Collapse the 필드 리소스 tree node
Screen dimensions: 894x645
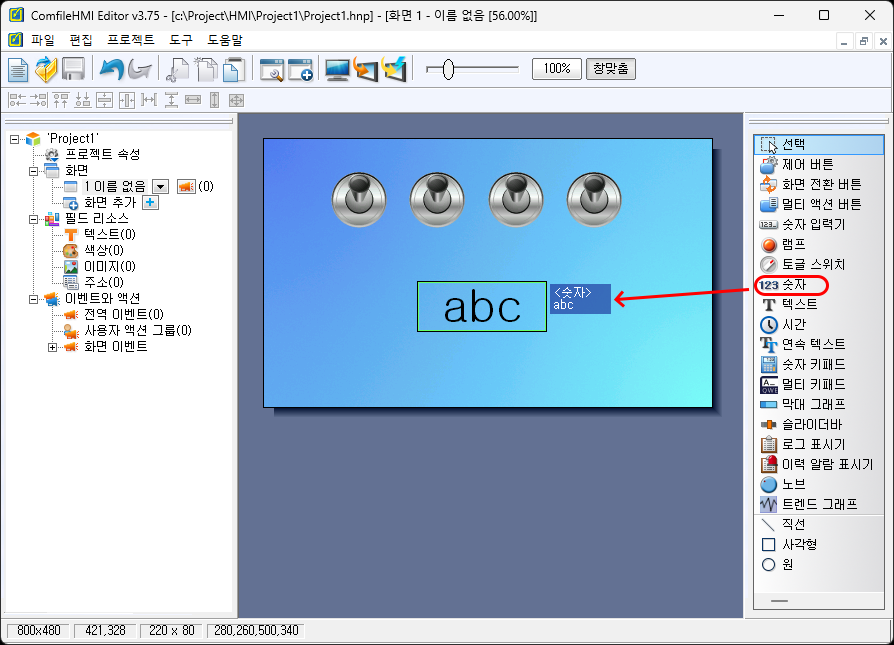[x=33, y=219]
